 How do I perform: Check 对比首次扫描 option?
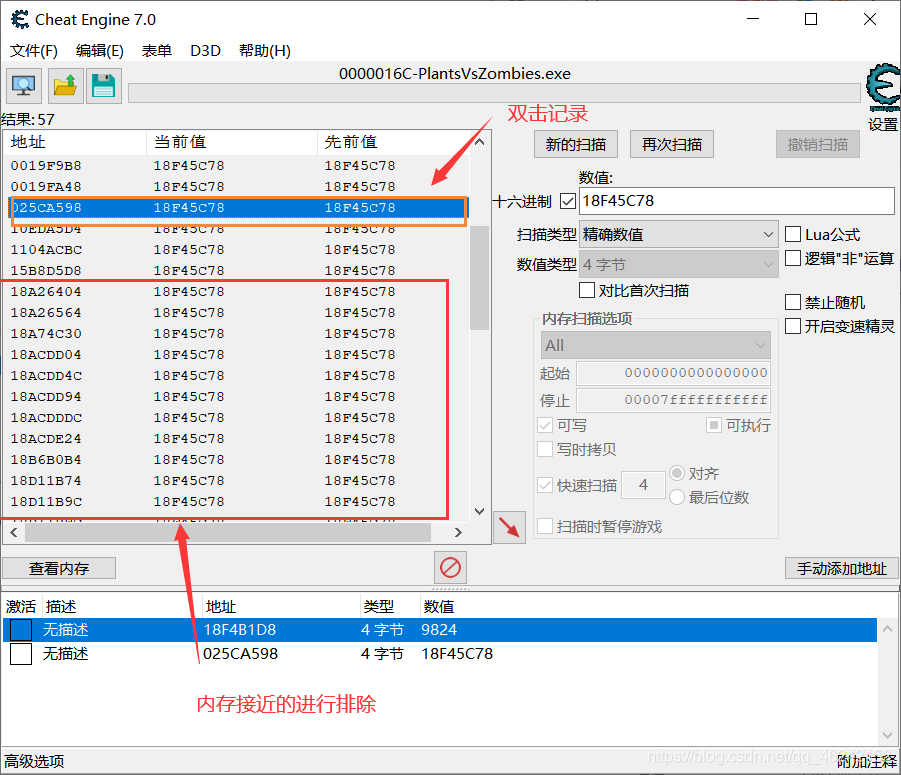point(587,290)
